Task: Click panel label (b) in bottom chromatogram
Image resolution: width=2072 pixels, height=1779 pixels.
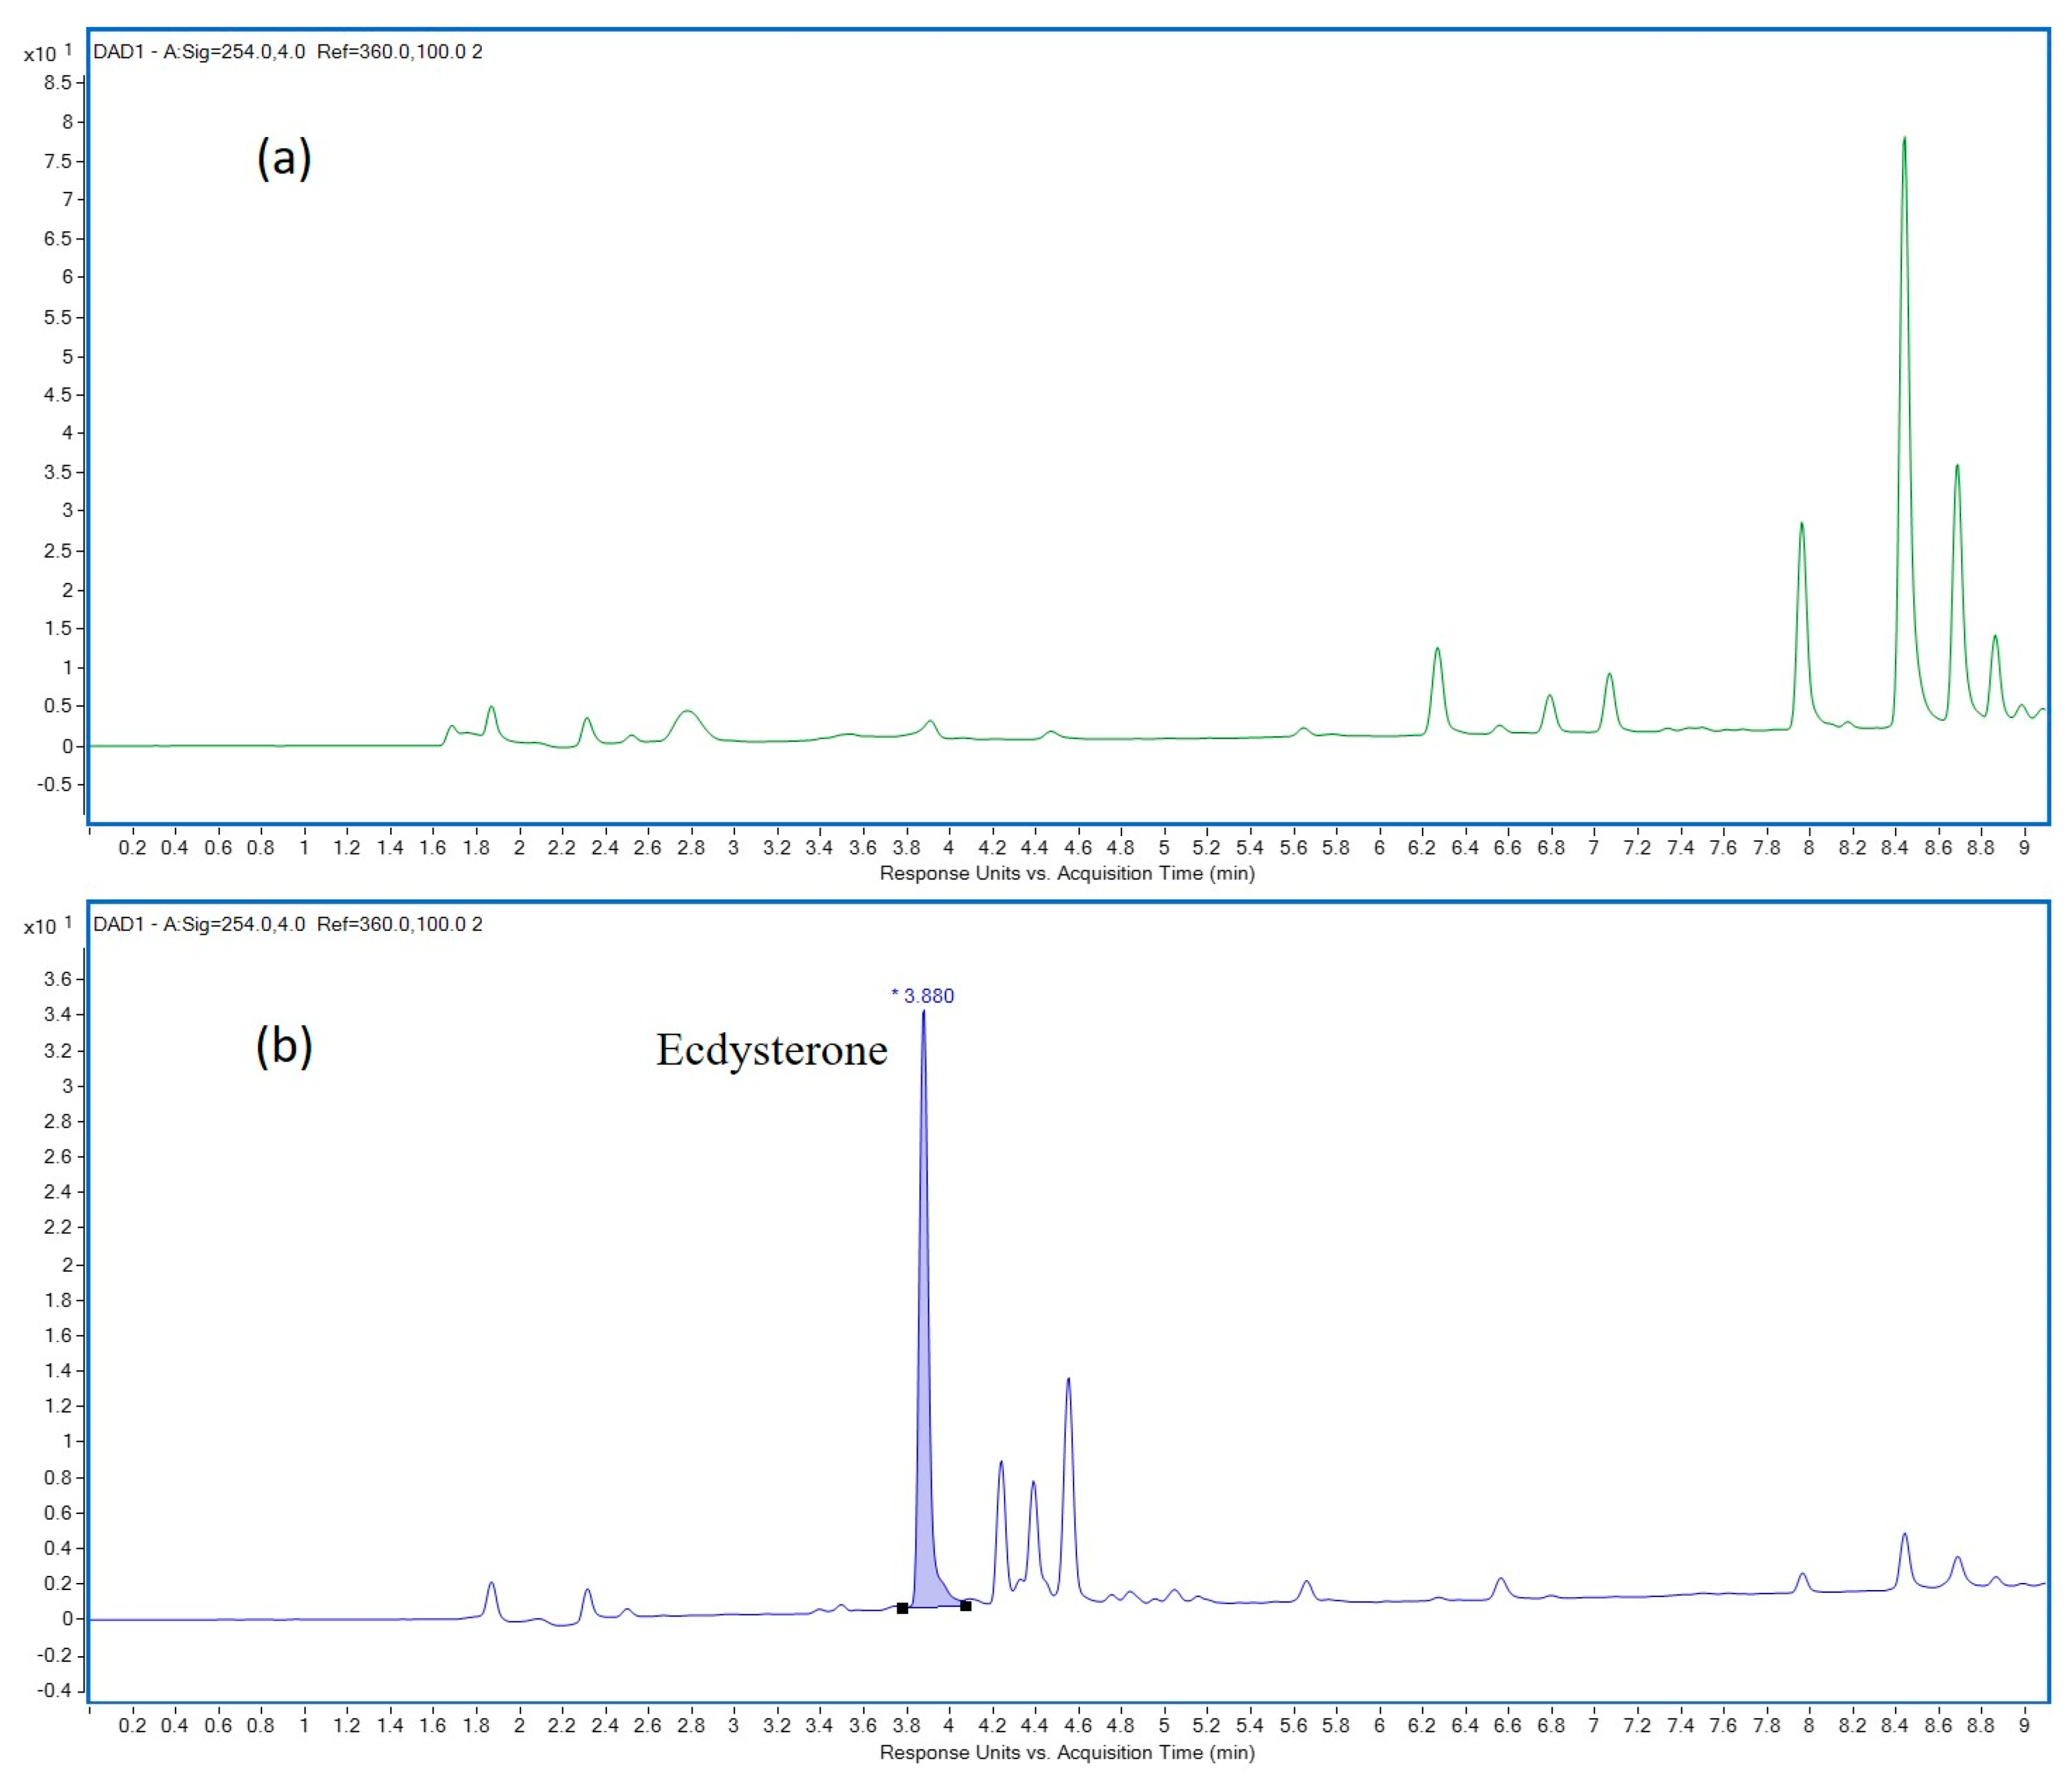Action: point(284,1046)
